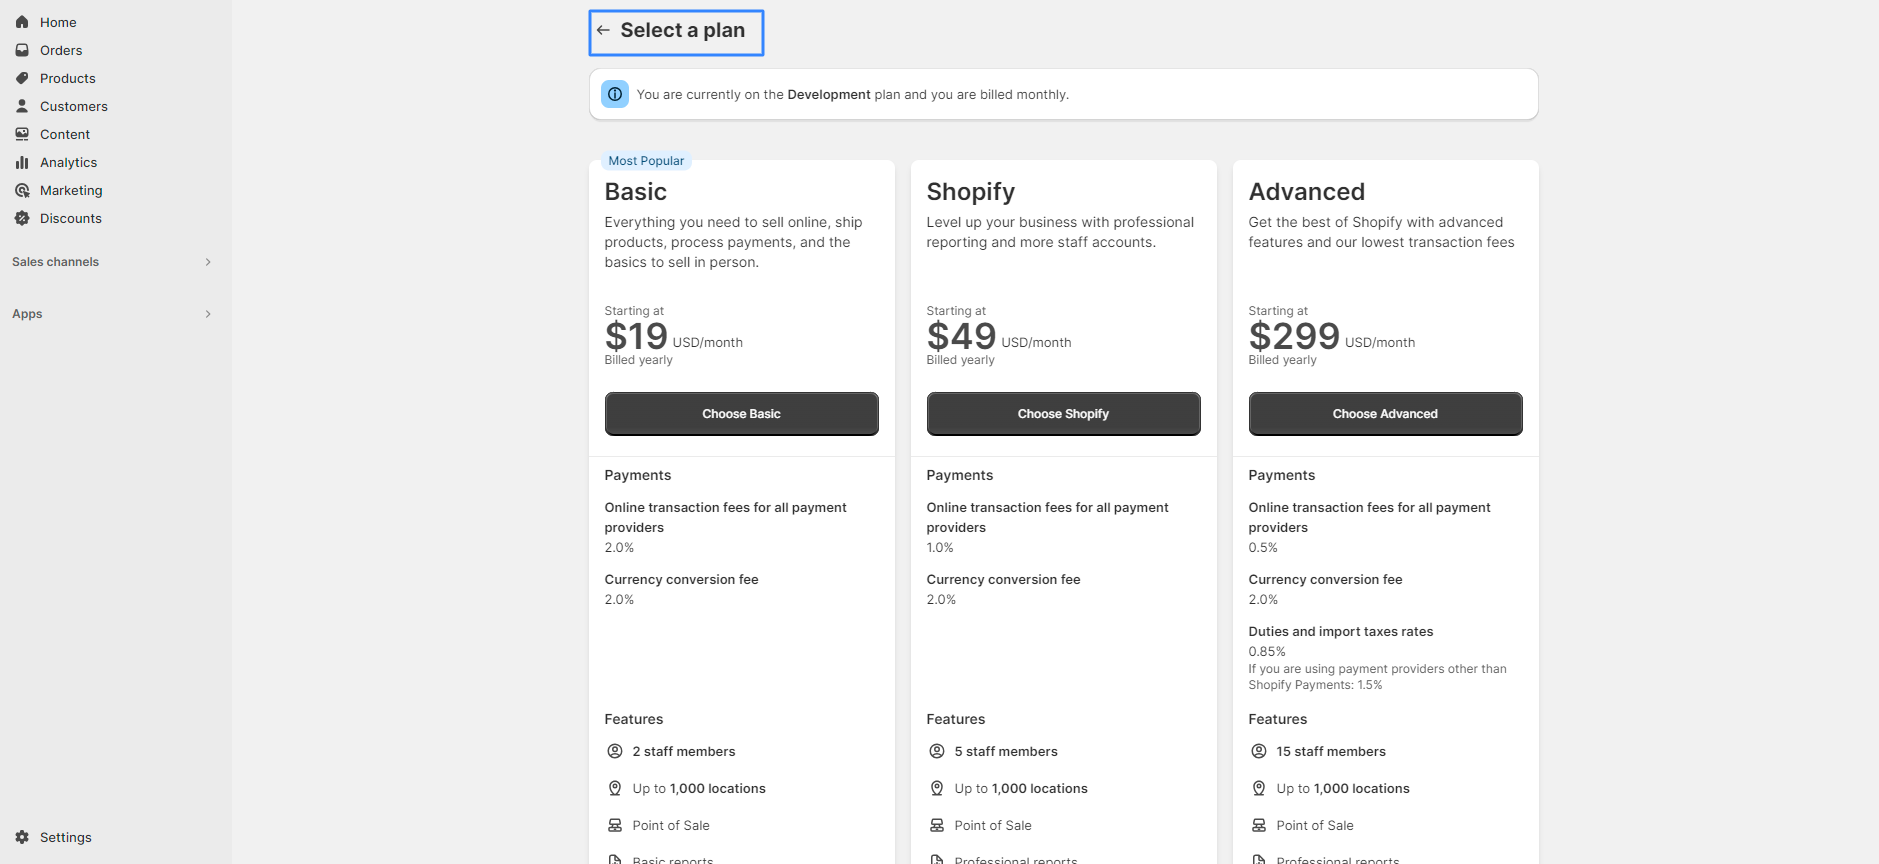Click the Settings gear icon
The width and height of the screenshot is (1879, 864).
[22, 837]
